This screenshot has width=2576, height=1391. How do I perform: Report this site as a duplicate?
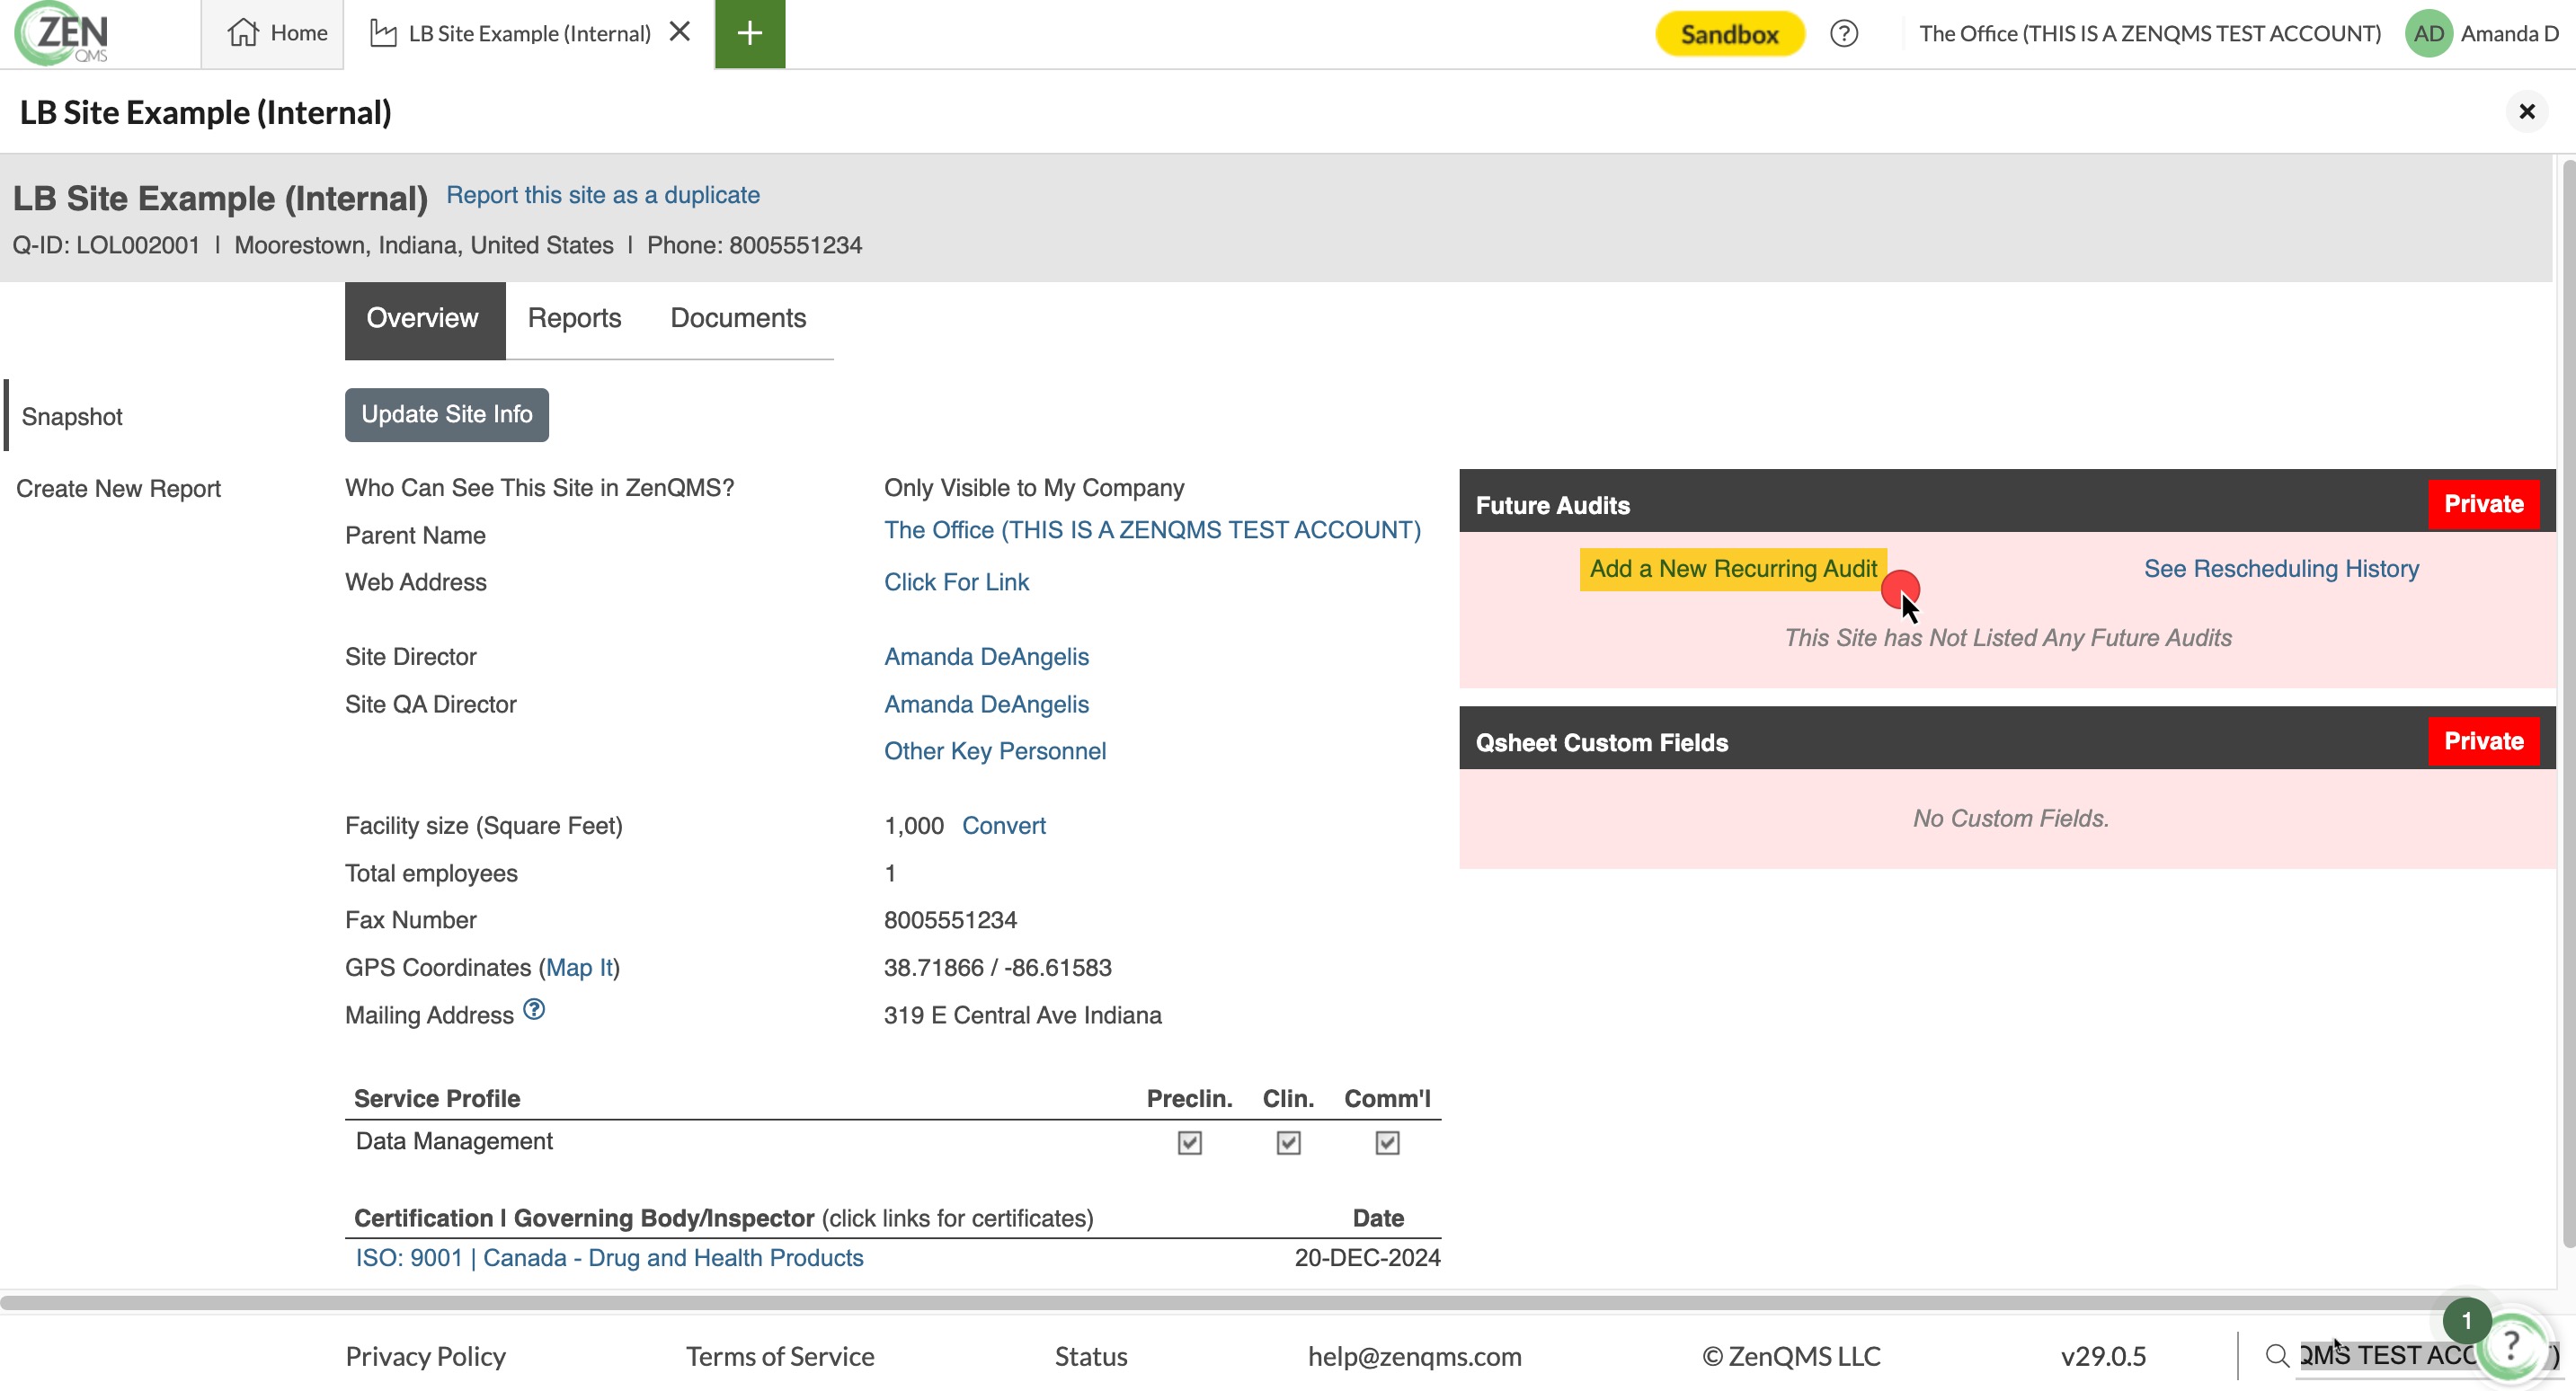(603, 195)
